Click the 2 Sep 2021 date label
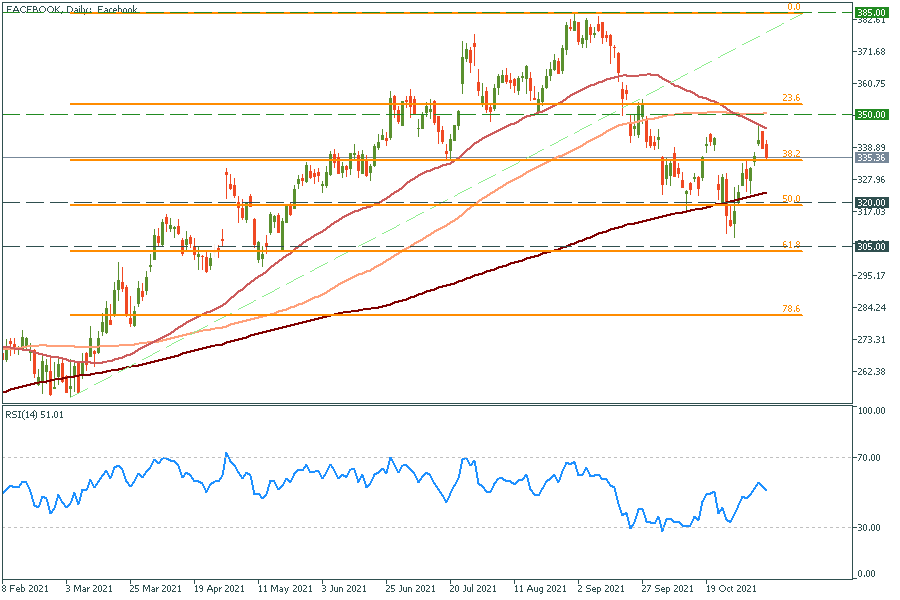900x600 pixels. pyautogui.click(x=602, y=590)
